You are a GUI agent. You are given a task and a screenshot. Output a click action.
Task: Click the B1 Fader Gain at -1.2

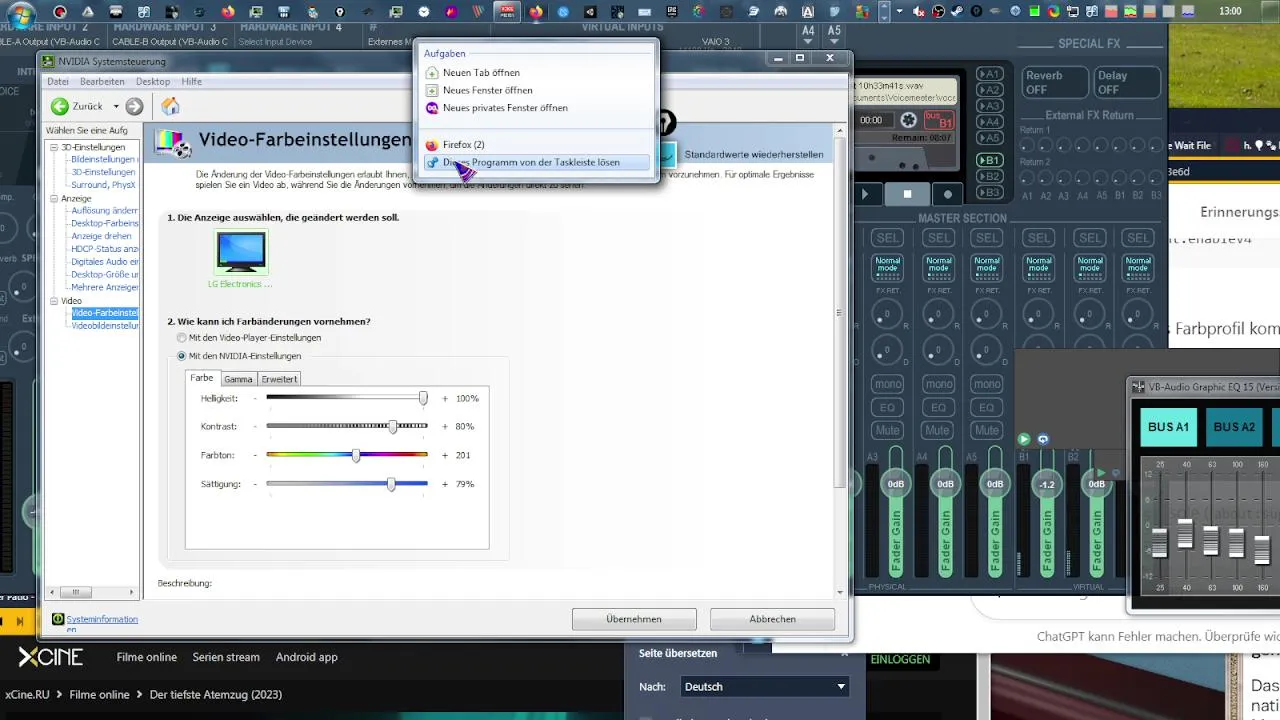pos(1047,484)
